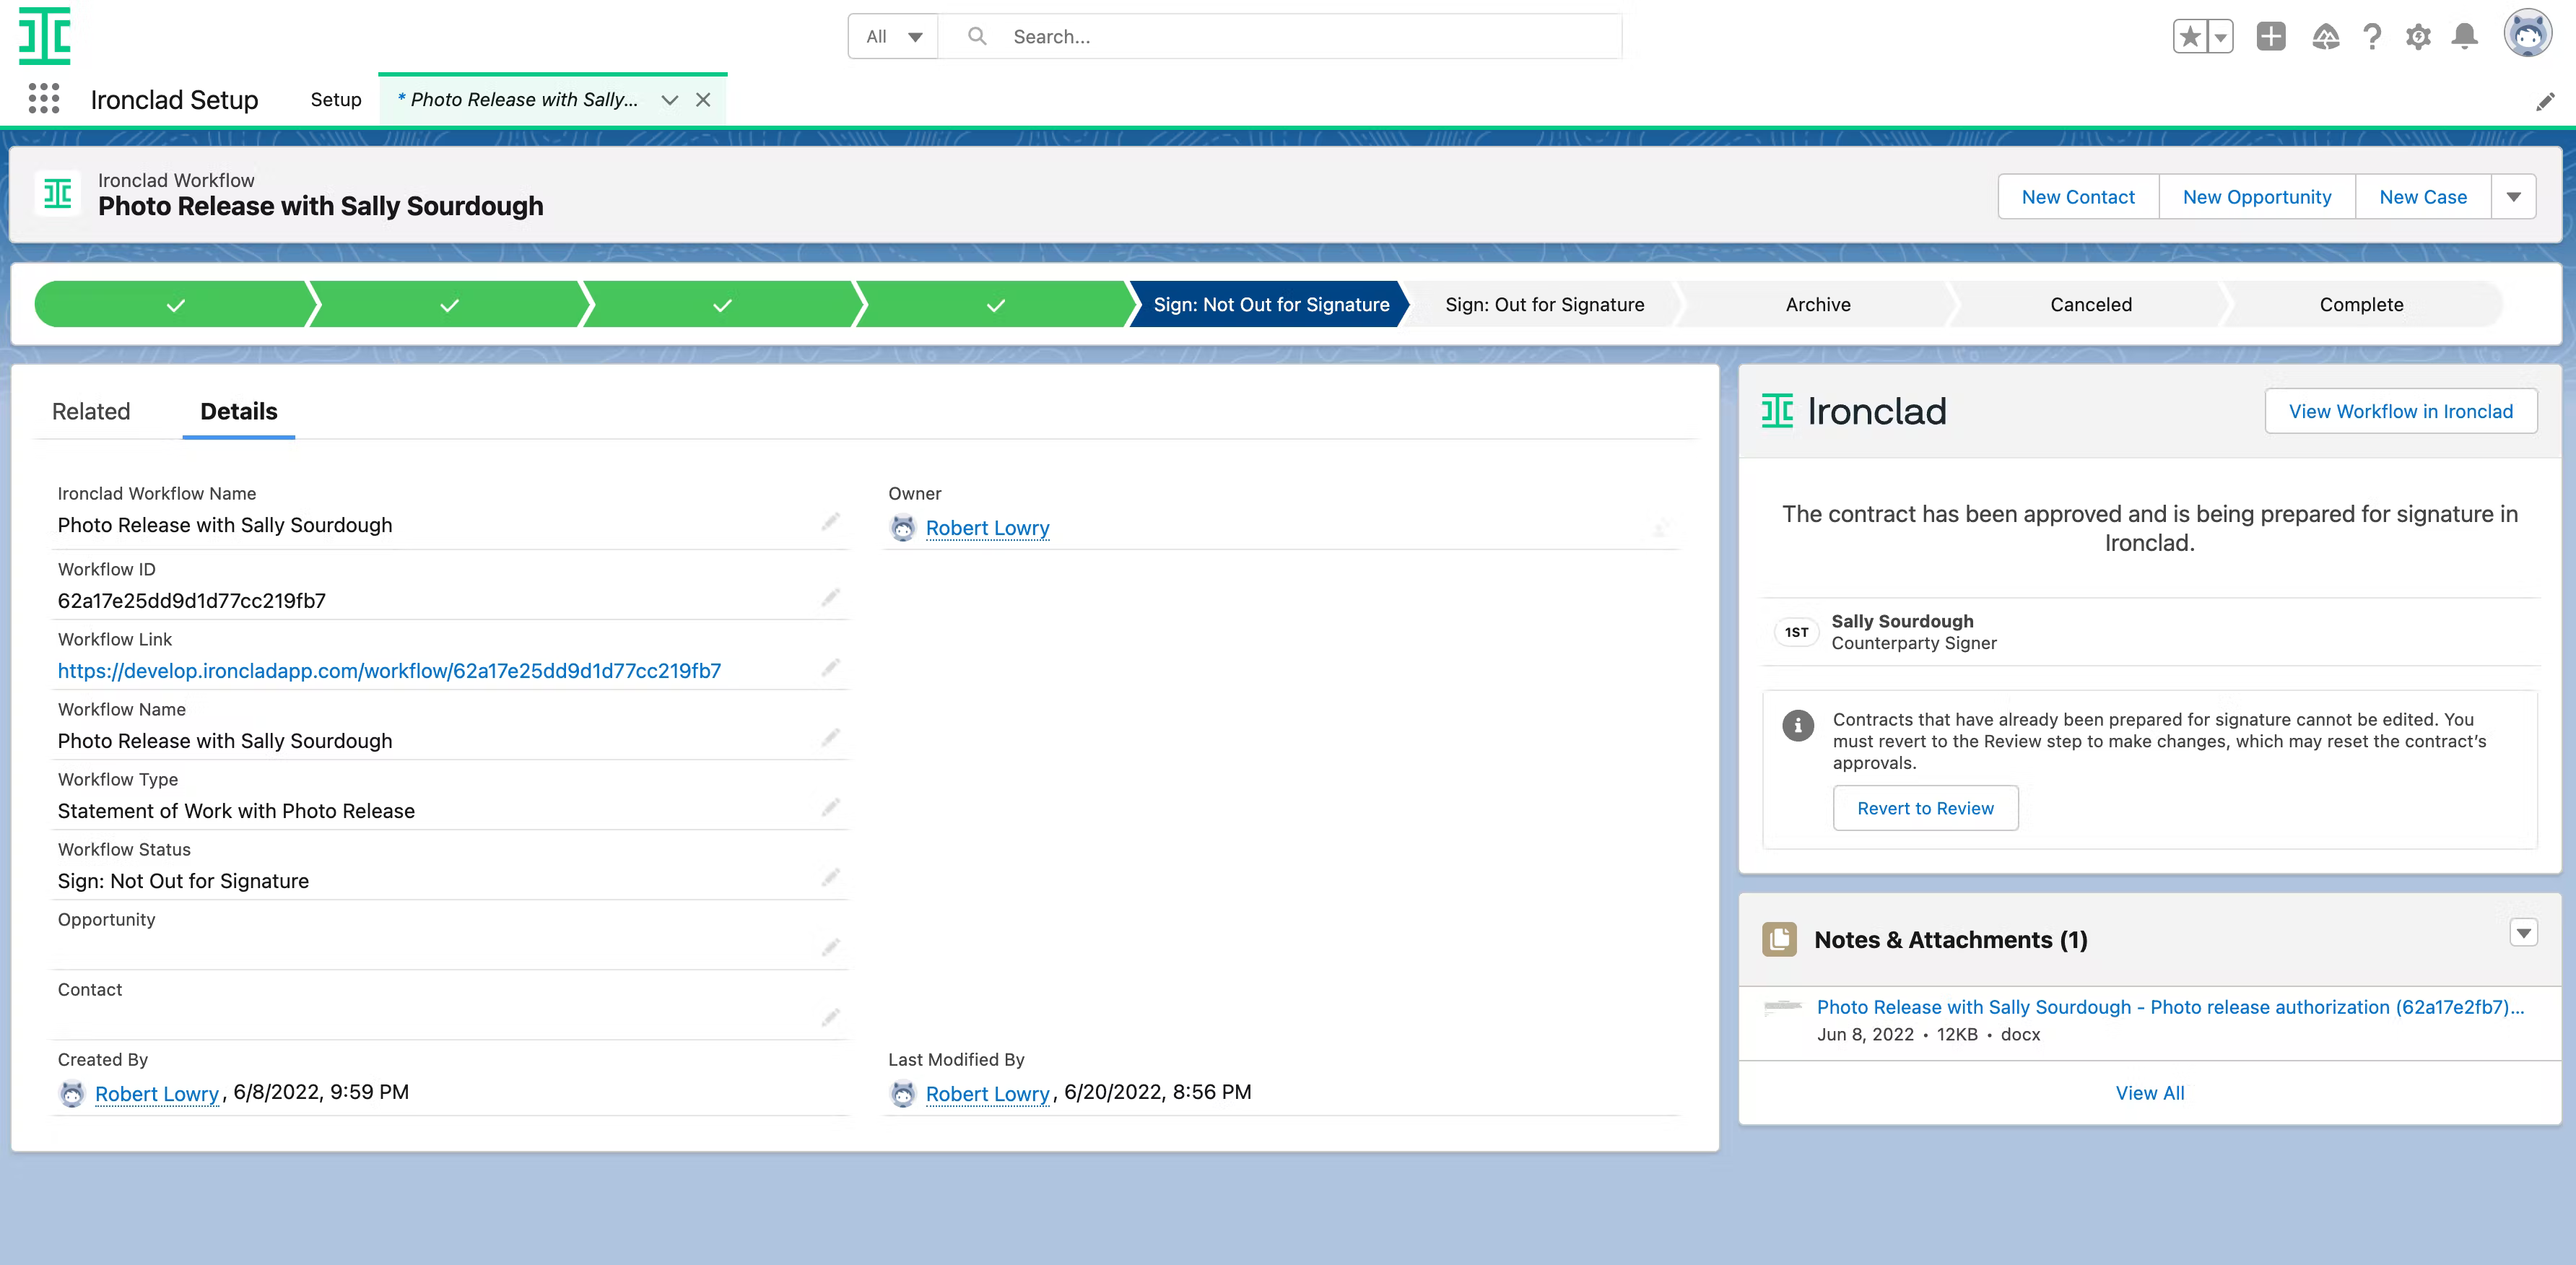Select the Canceled path stage
The width and height of the screenshot is (2576, 1265).
click(x=2091, y=304)
